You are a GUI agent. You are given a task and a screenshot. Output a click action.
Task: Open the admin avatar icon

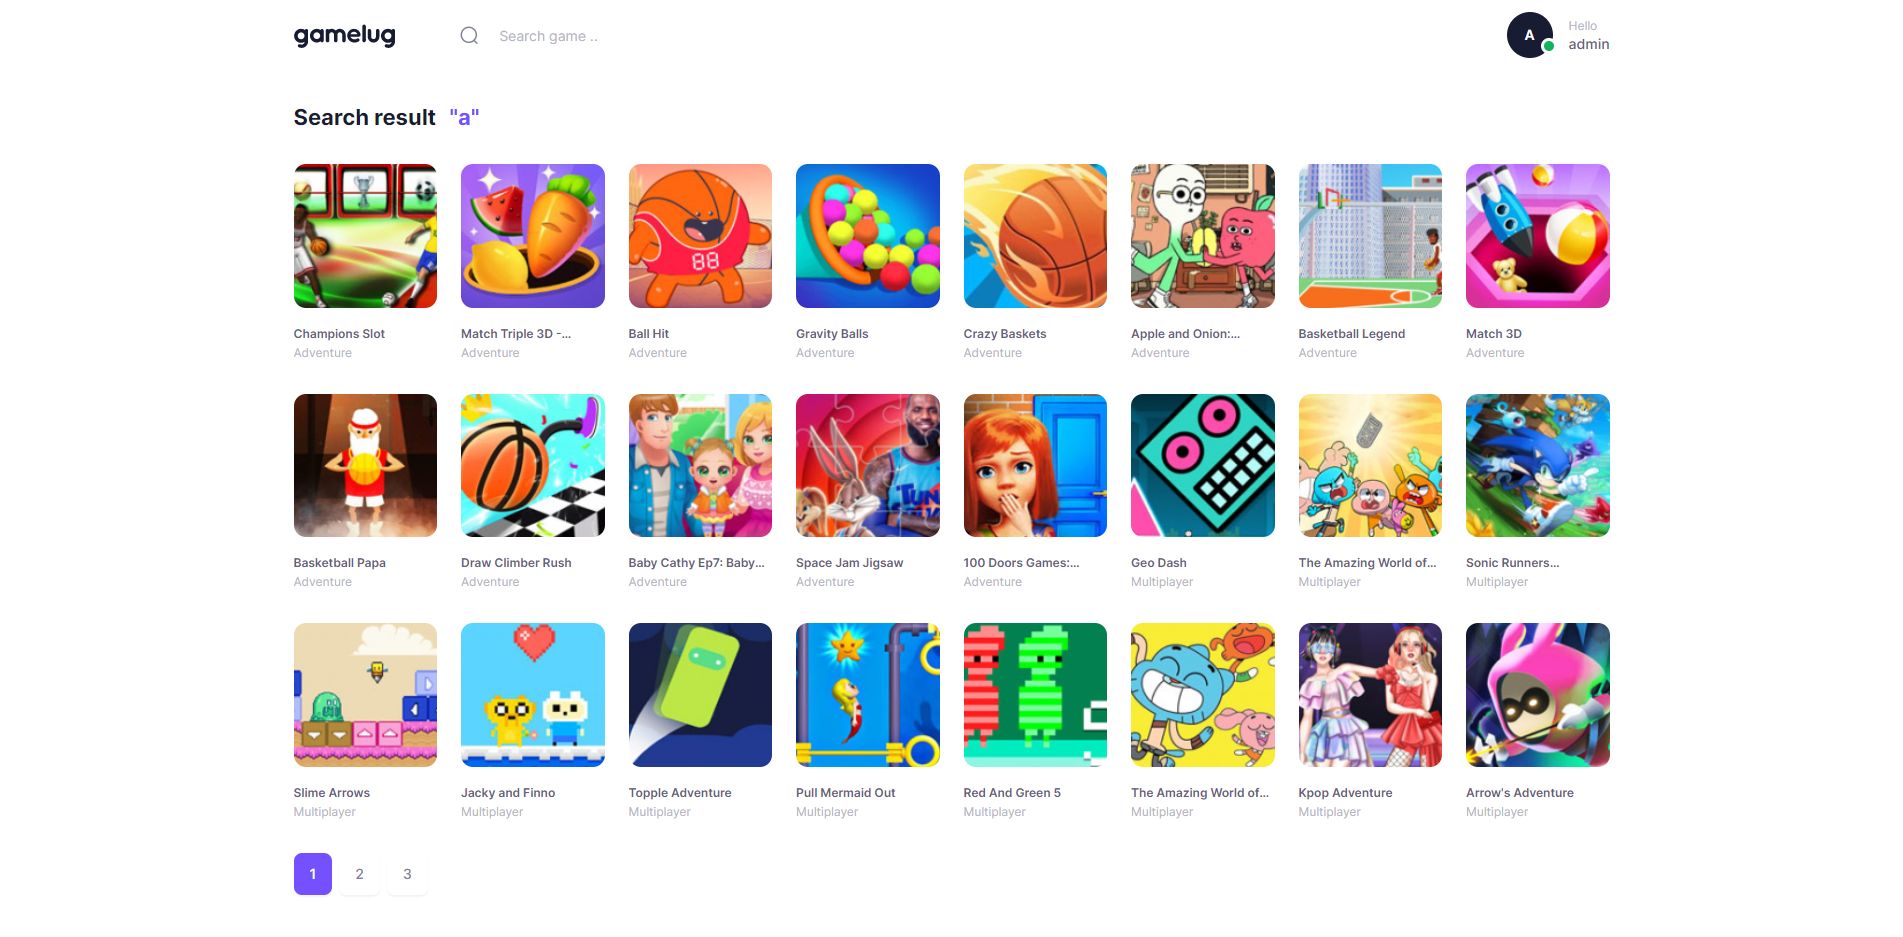click(x=1530, y=35)
